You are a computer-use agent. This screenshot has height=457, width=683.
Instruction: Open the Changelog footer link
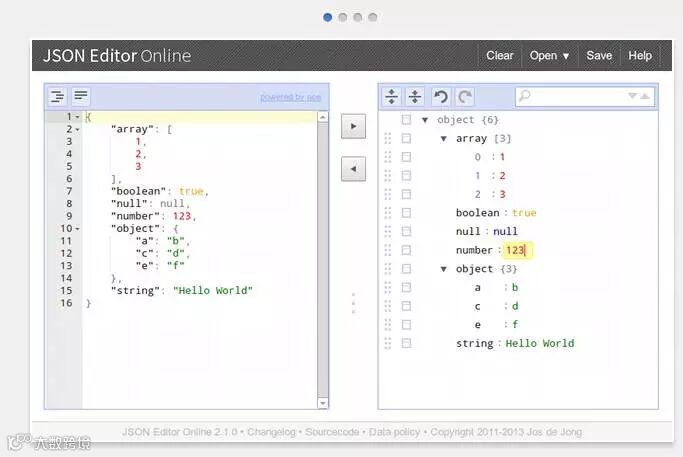coord(271,432)
